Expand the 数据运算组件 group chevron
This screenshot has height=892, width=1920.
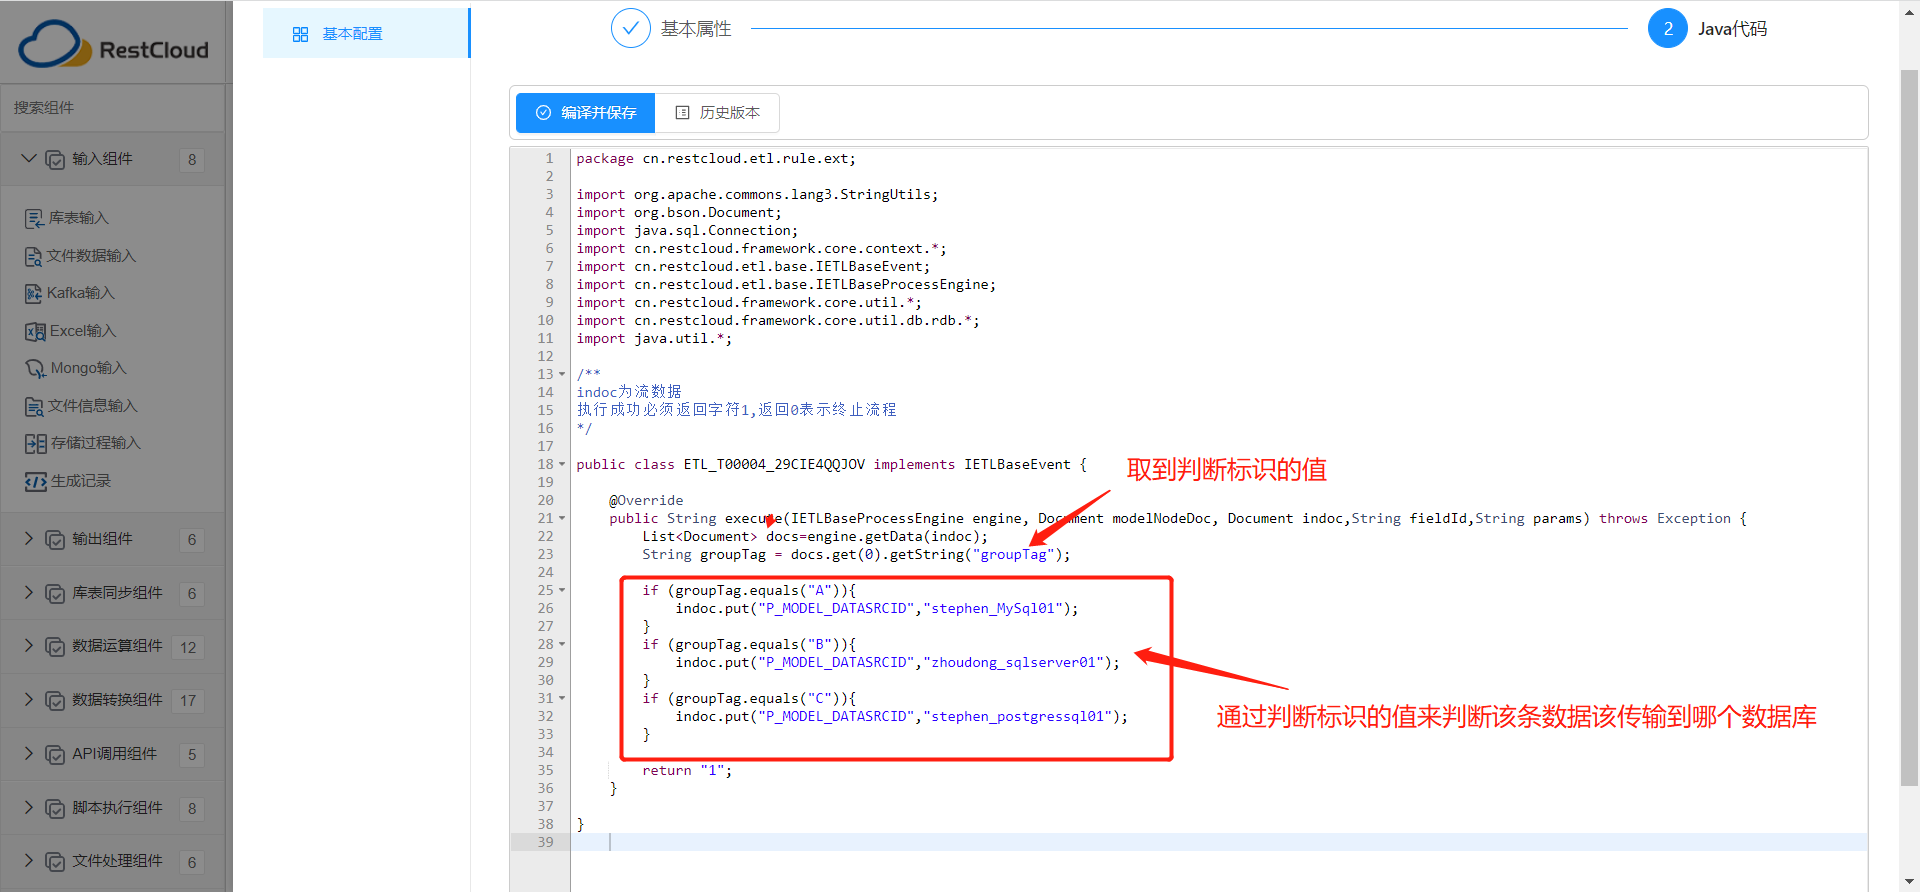[29, 645]
